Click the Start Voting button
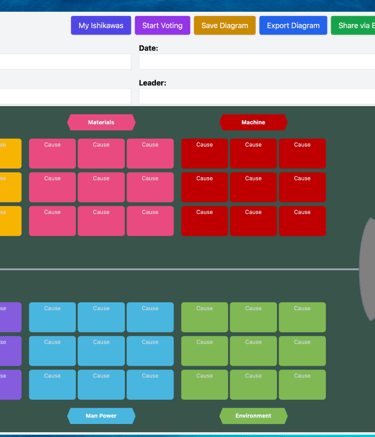 [x=162, y=25]
